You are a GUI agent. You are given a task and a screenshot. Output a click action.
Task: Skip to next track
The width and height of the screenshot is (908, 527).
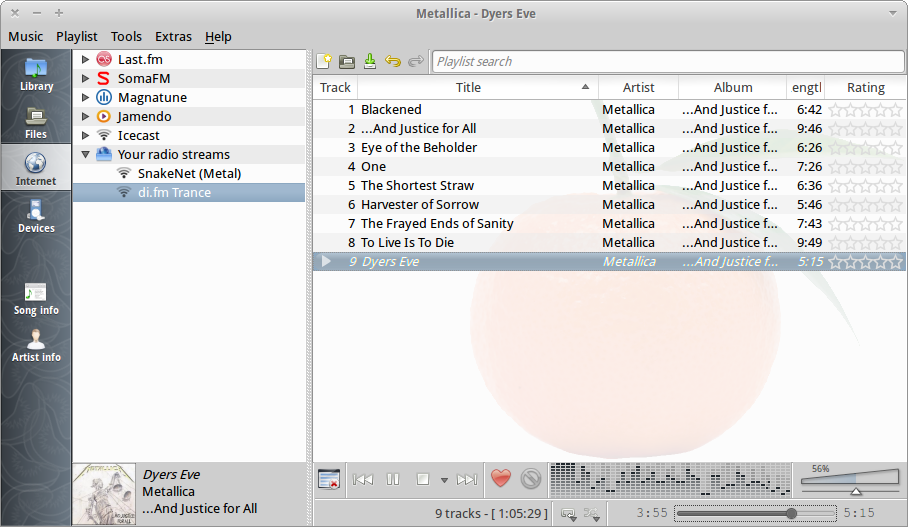[x=467, y=480]
